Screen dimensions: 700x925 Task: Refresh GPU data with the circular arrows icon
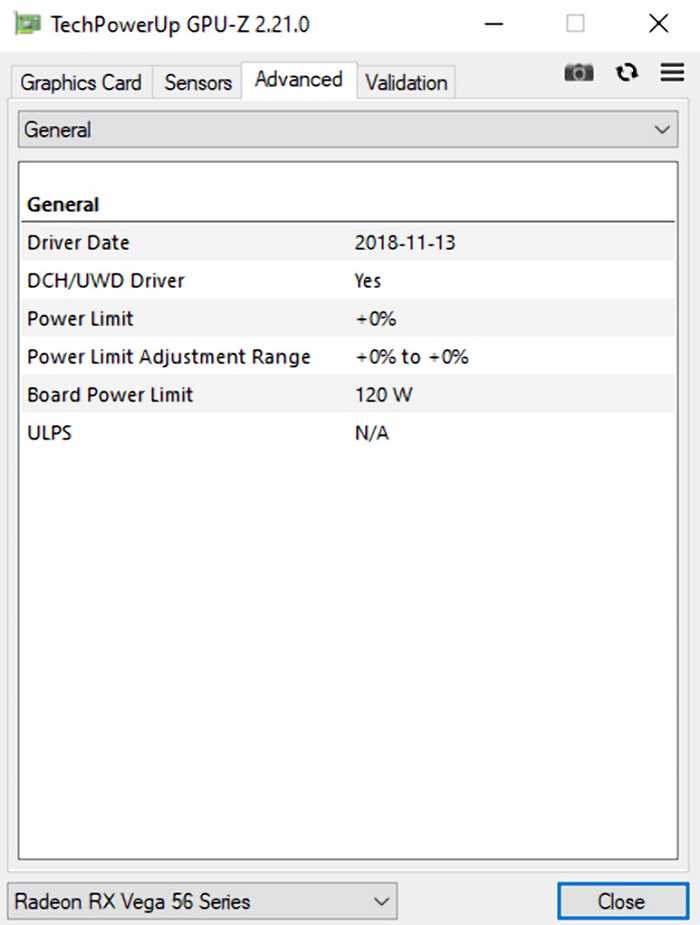pos(626,72)
